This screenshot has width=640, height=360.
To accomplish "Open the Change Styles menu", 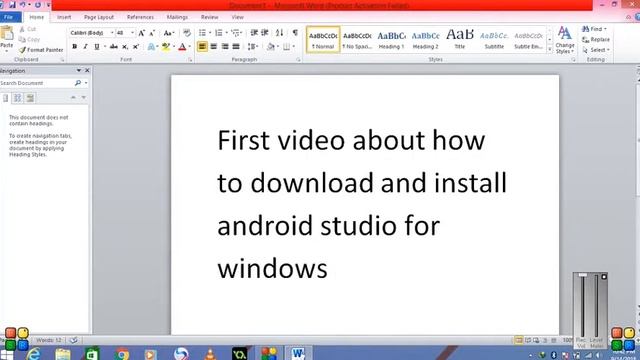I will click(x=565, y=40).
